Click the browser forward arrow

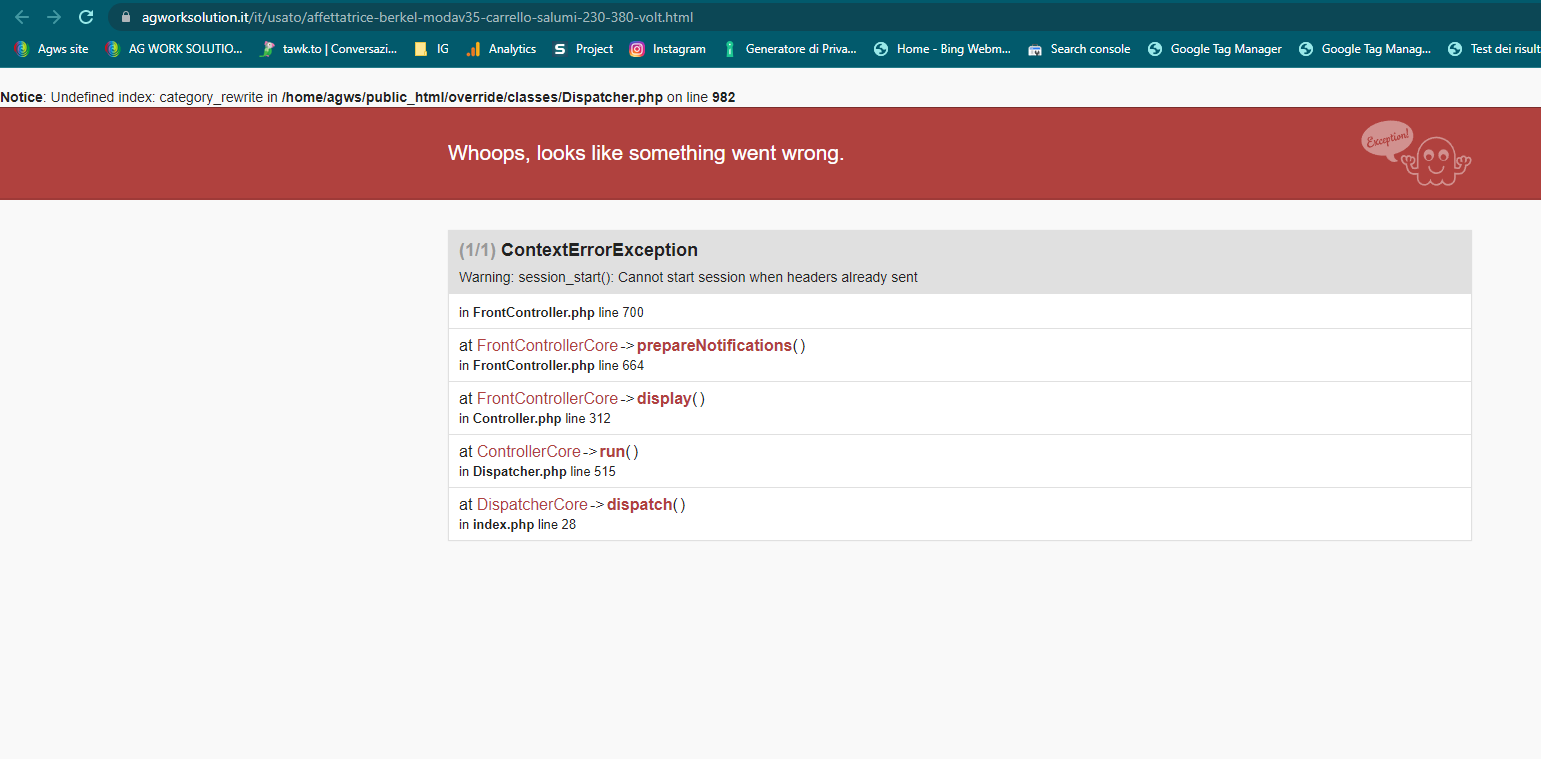pos(54,17)
